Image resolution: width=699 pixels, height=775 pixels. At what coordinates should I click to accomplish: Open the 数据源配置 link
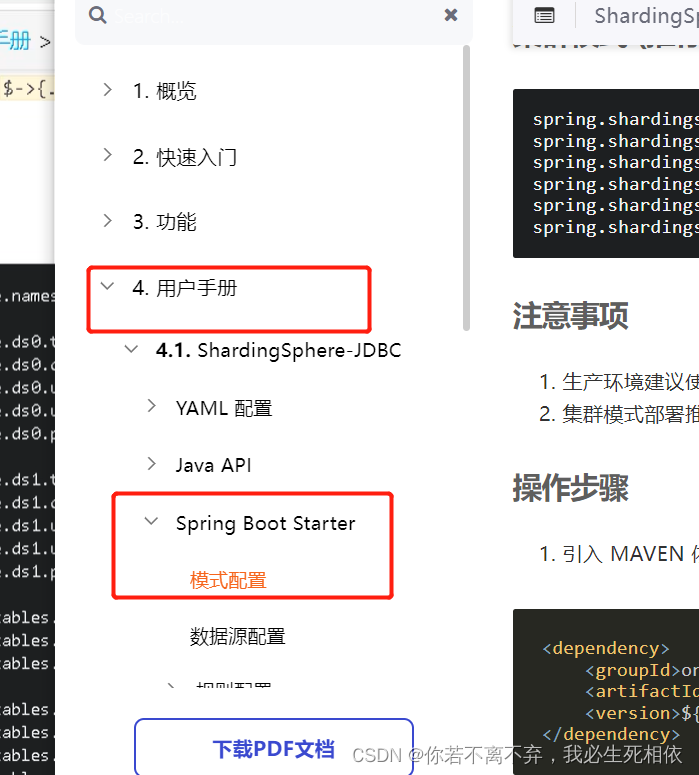(x=238, y=637)
